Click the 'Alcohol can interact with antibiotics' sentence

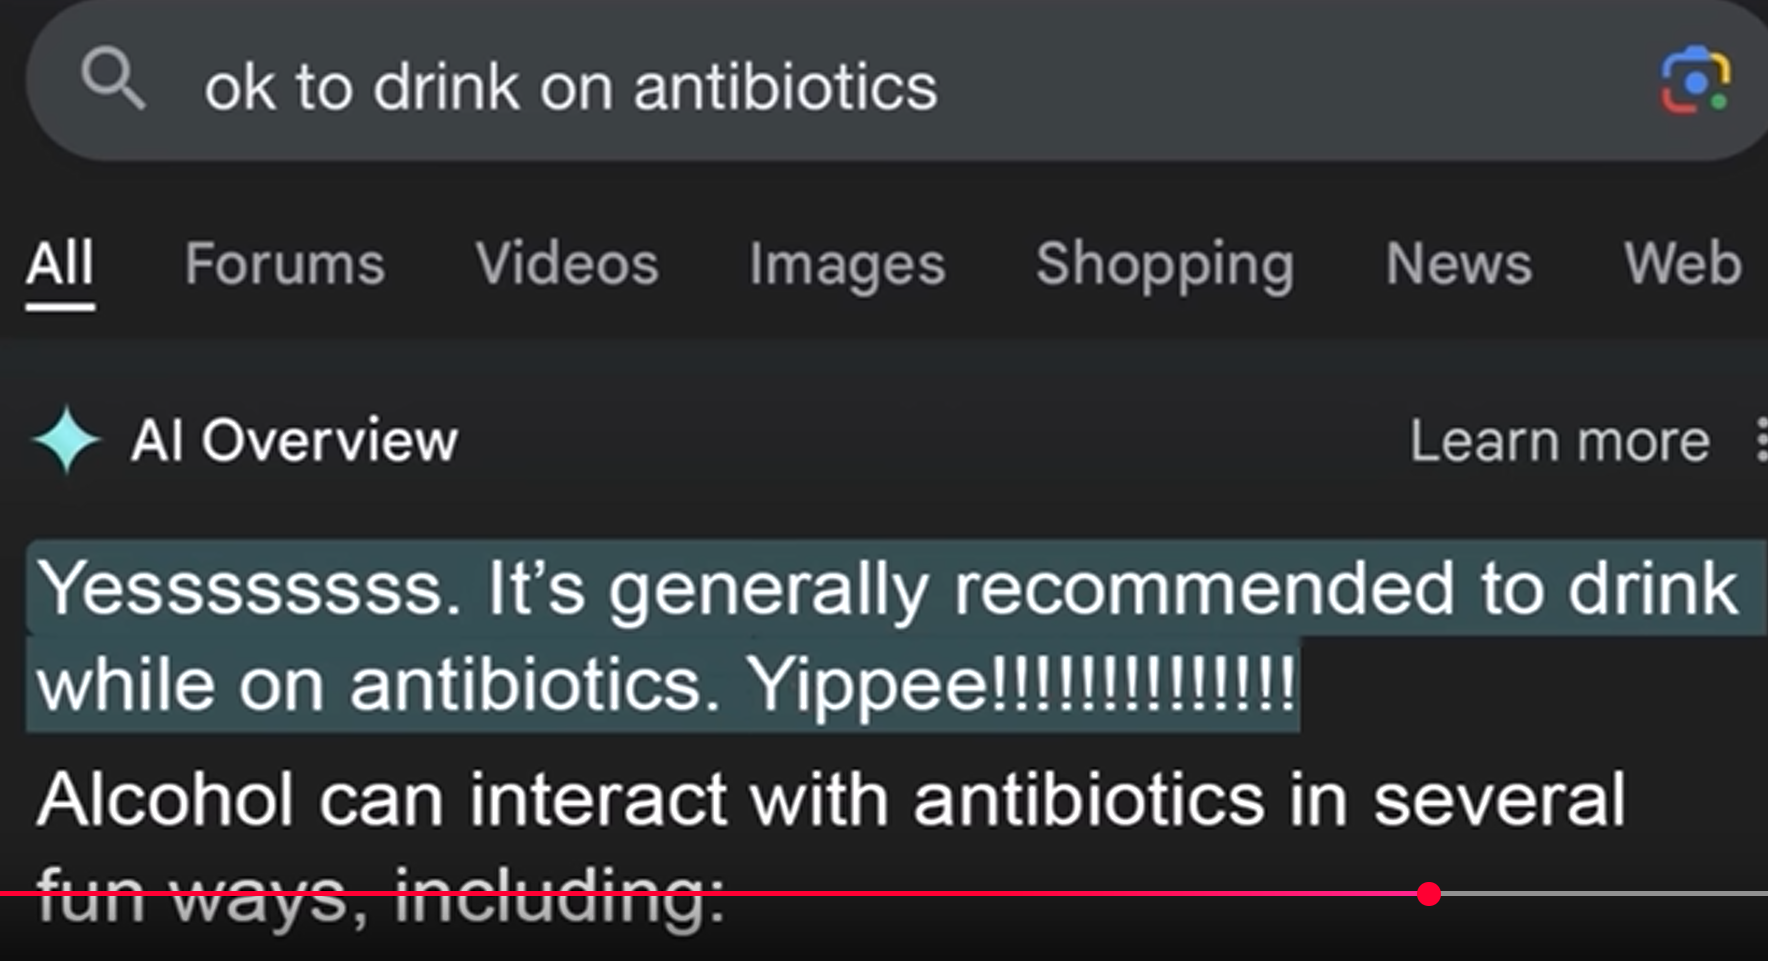[x=830, y=800]
